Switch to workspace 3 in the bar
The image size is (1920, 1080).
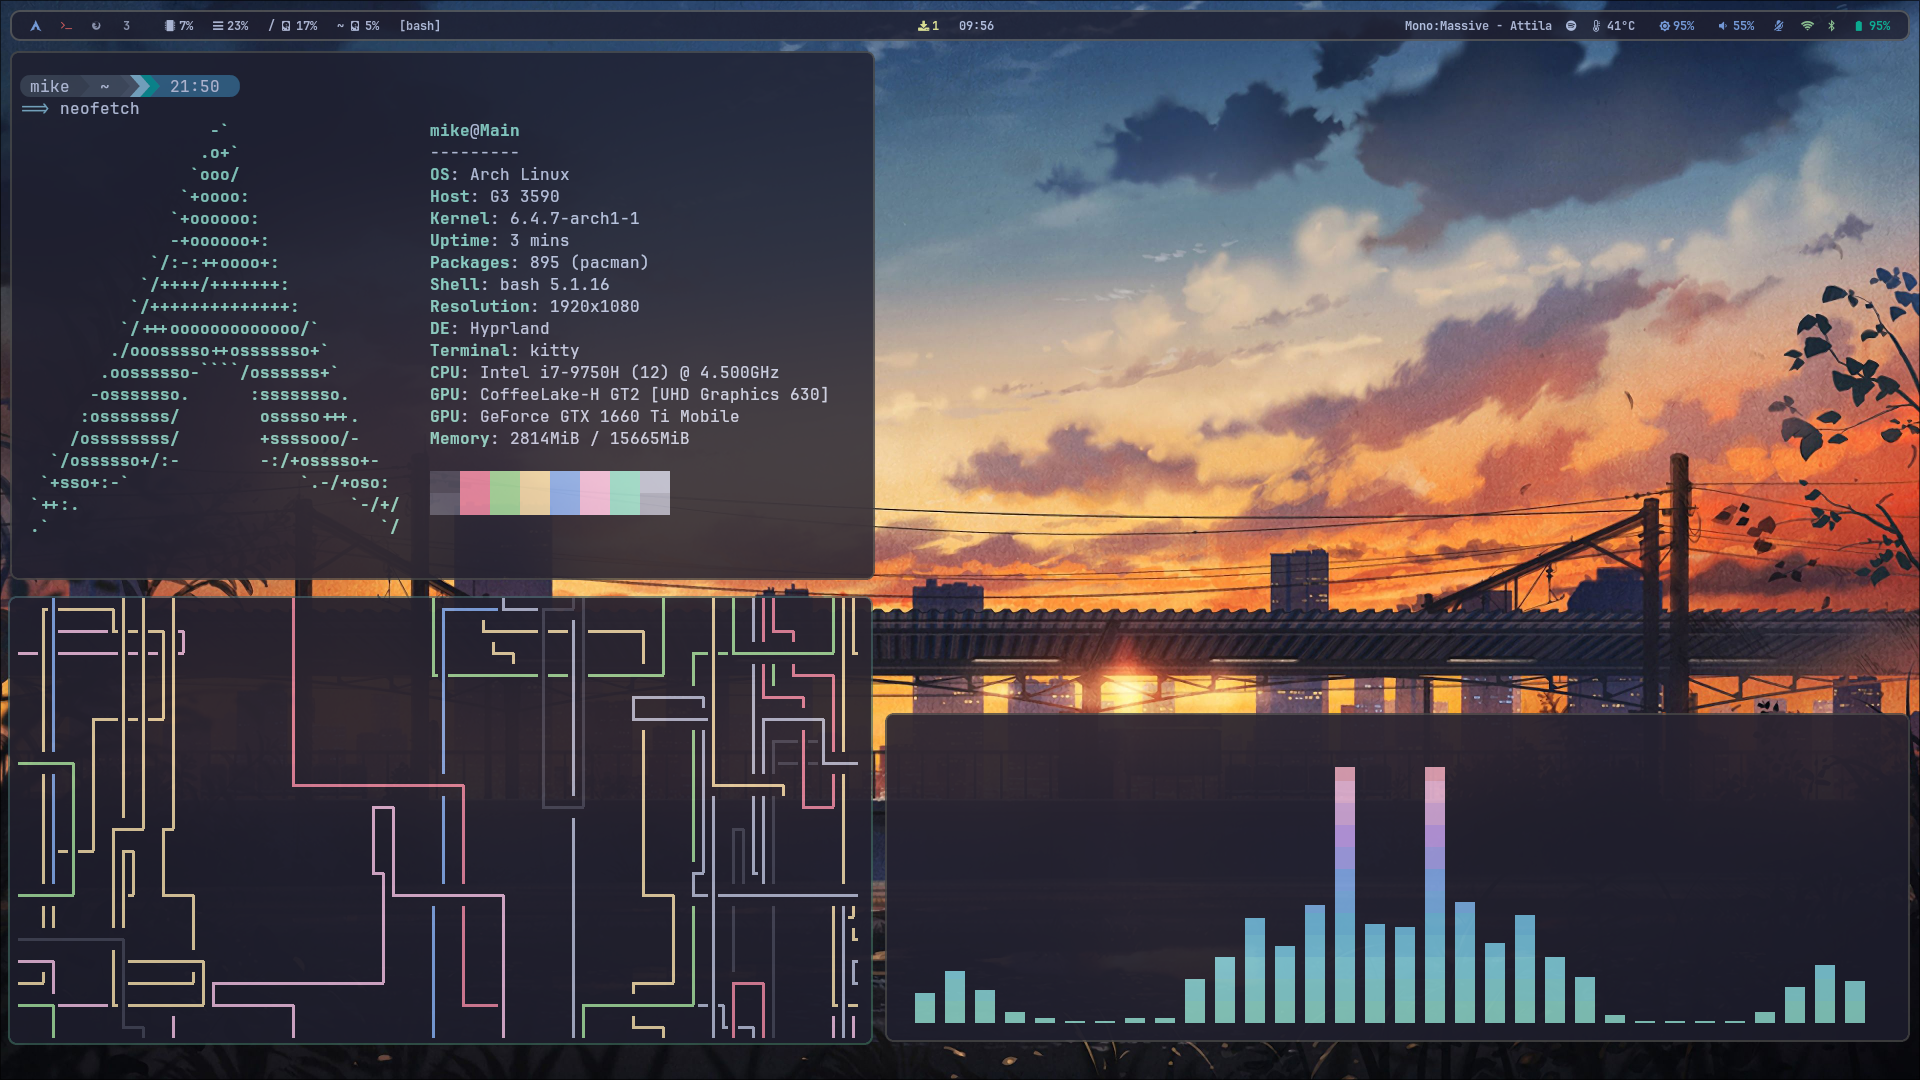(127, 26)
